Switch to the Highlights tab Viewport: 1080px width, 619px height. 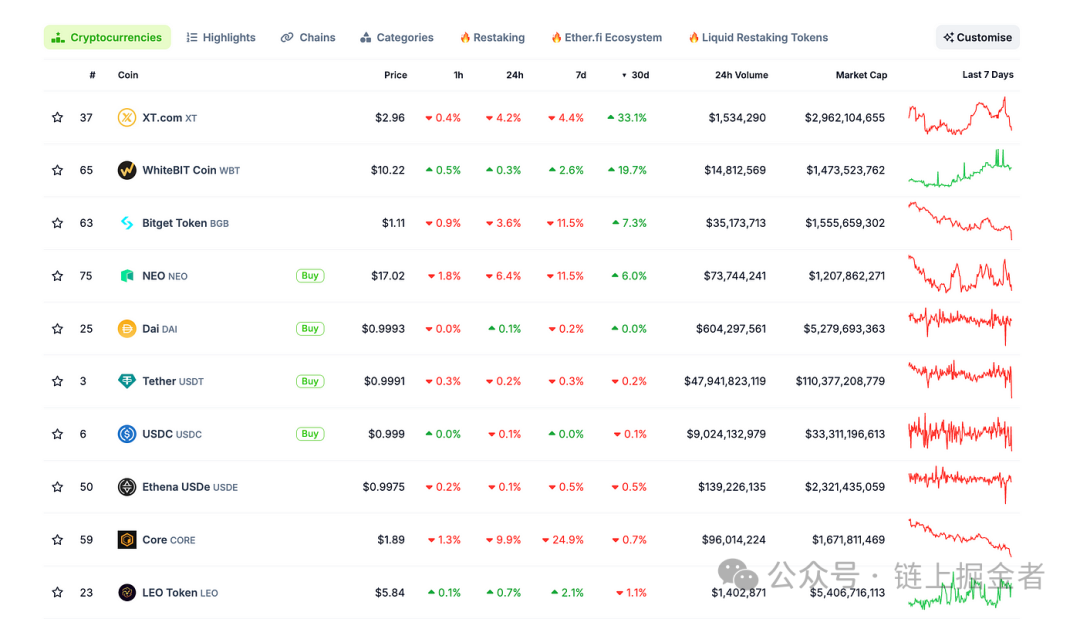coord(221,37)
